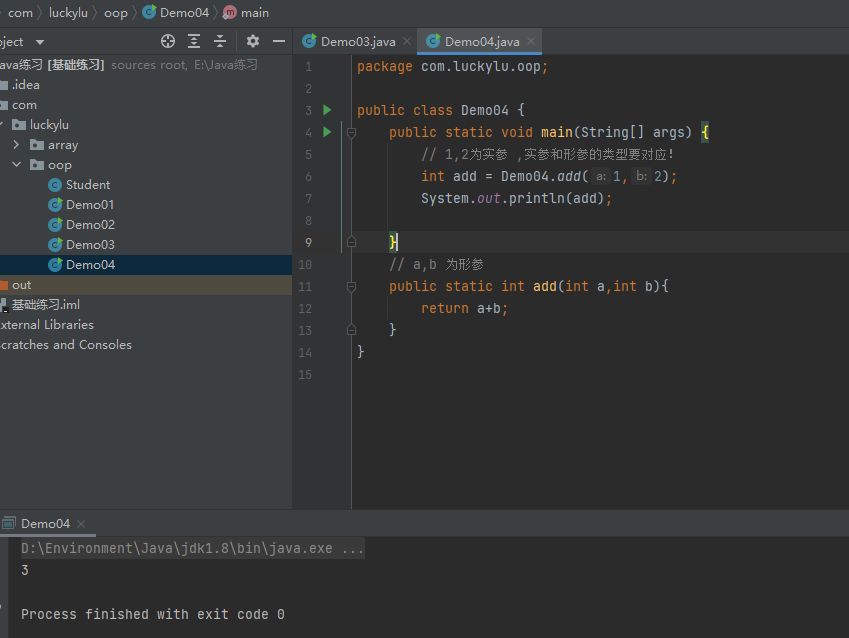Click Demo04 in the breadcrumb bar
Screen dimensions: 849x638
(176, 12)
